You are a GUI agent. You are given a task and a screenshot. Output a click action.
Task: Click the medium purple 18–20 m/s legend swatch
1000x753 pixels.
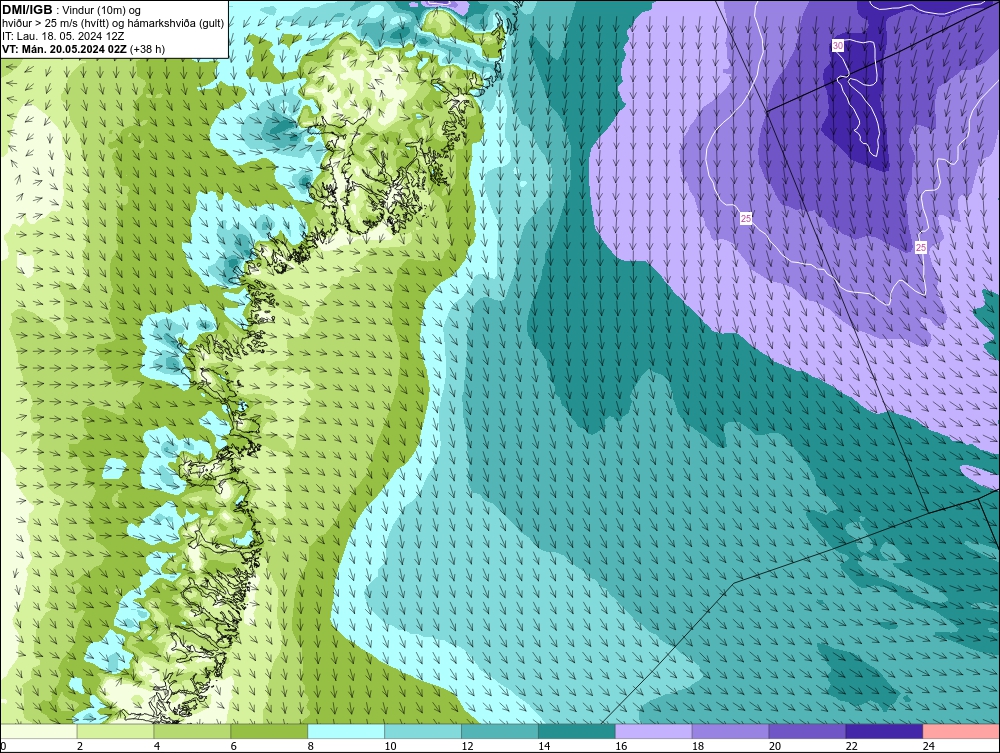[730, 731]
